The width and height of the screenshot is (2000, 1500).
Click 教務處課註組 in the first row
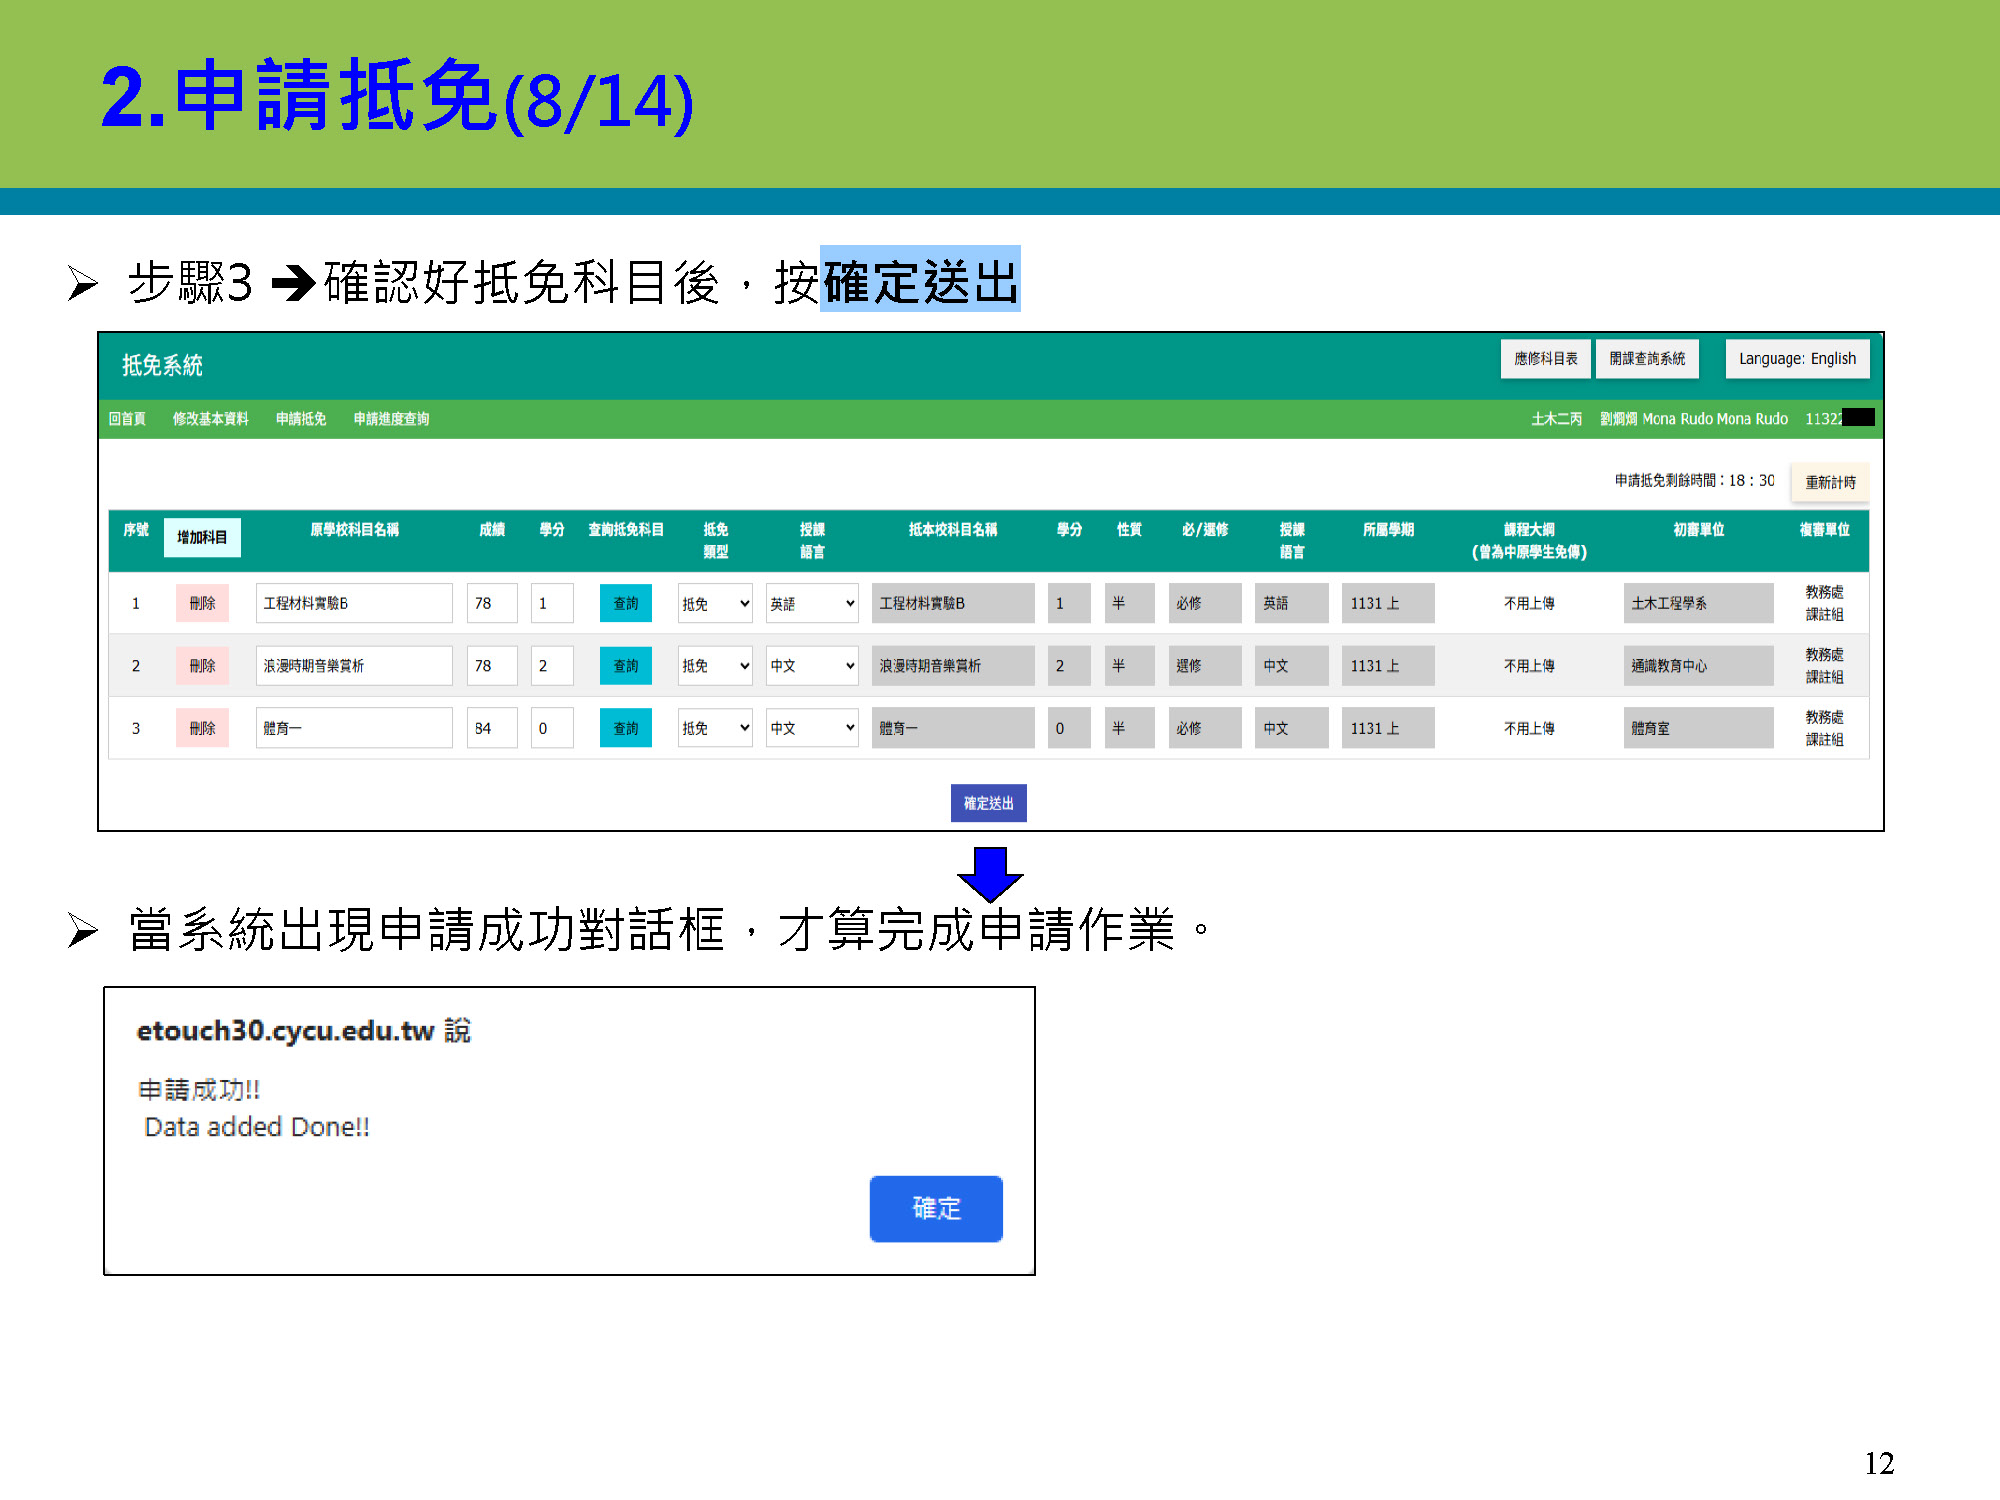coord(1824,603)
